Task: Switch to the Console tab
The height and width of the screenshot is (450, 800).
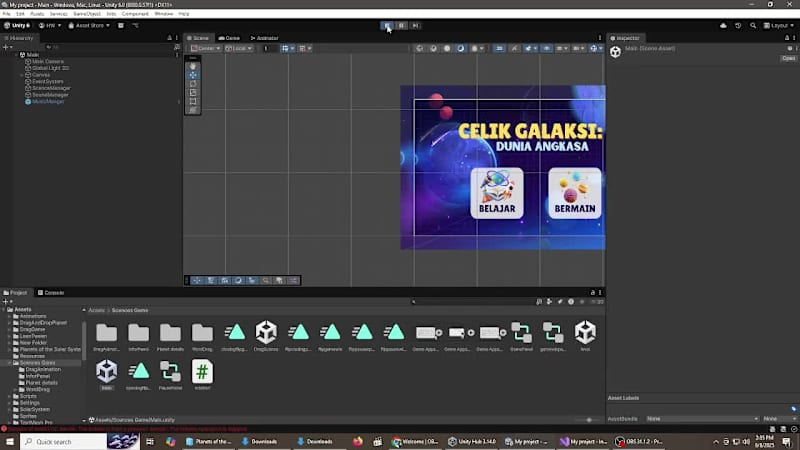Action: coord(51,293)
